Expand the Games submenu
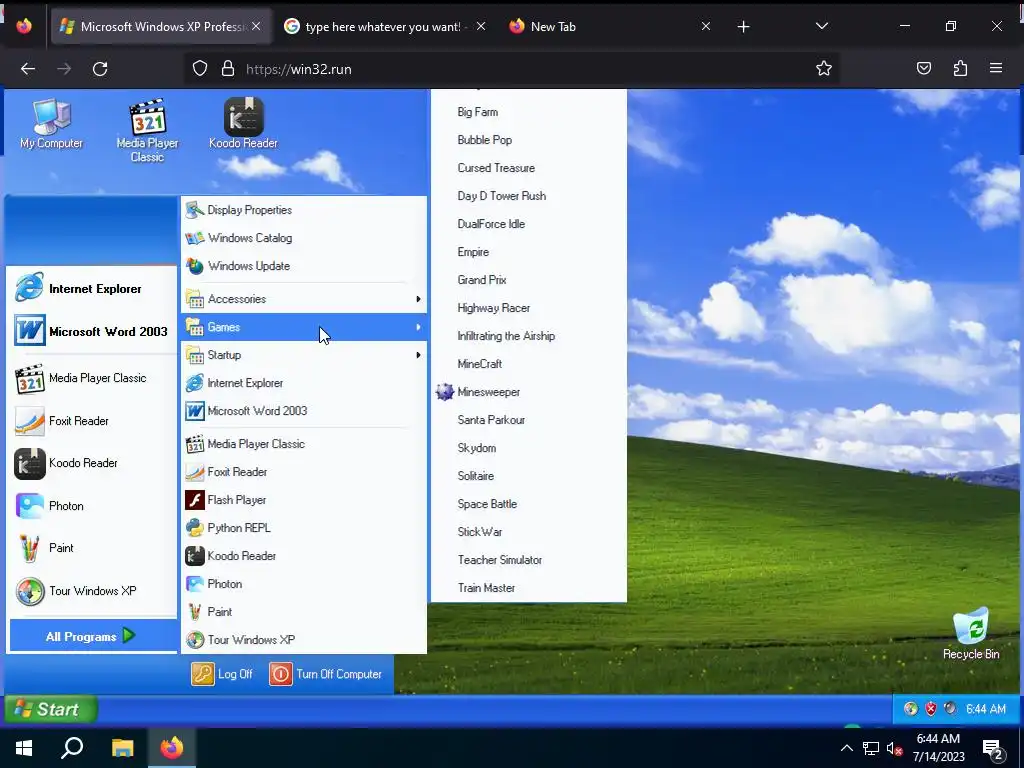This screenshot has width=1024, height=768. [304, 327]
